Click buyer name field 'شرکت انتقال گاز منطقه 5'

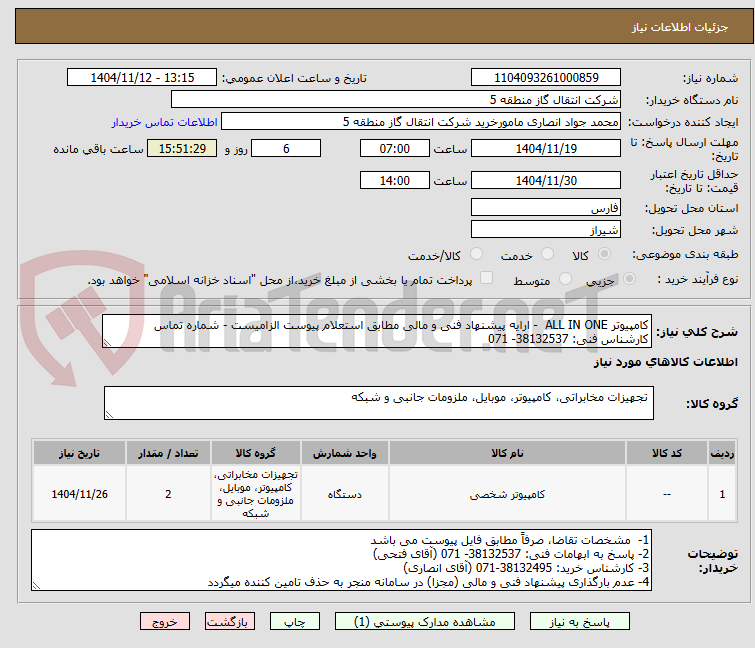point(395,100)
